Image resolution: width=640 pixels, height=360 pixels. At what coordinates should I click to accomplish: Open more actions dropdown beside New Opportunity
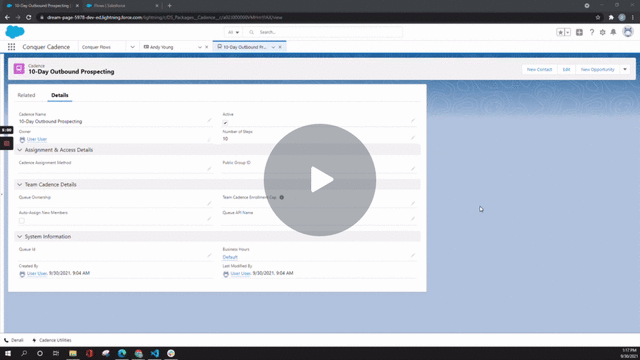click(x=625, y=69)
